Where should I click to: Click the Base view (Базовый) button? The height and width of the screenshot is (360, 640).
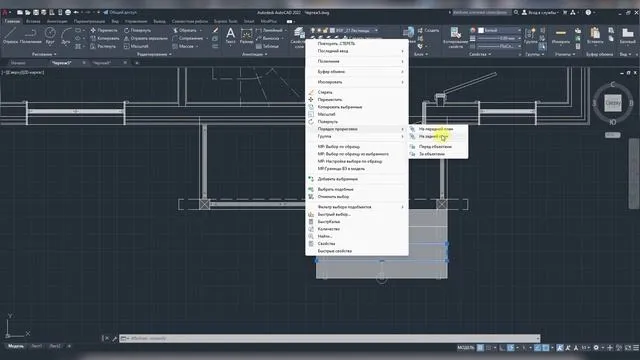coord(627,36)
